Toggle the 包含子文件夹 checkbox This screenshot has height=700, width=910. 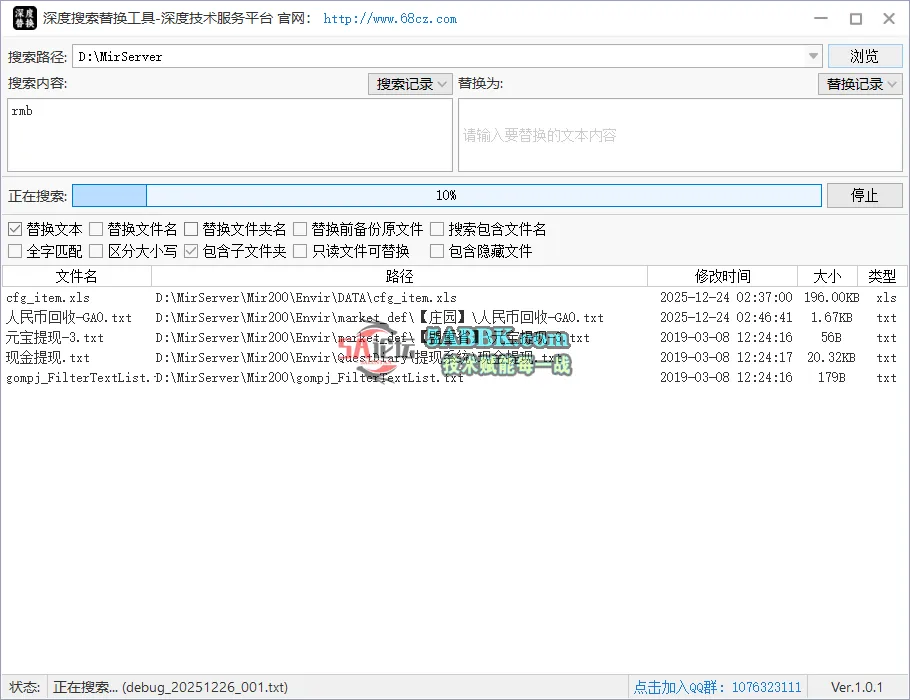click(x=192, y=252)
